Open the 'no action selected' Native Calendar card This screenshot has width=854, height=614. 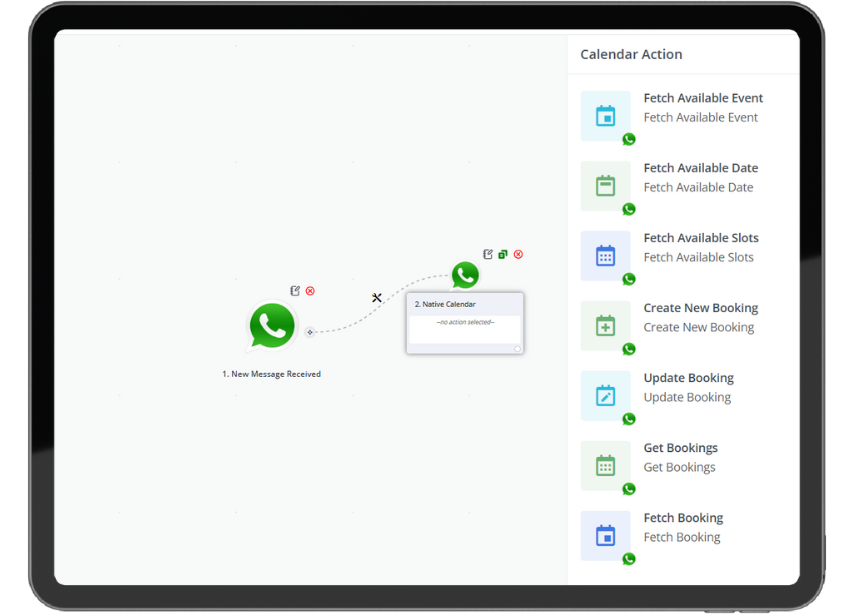(465, 323)
